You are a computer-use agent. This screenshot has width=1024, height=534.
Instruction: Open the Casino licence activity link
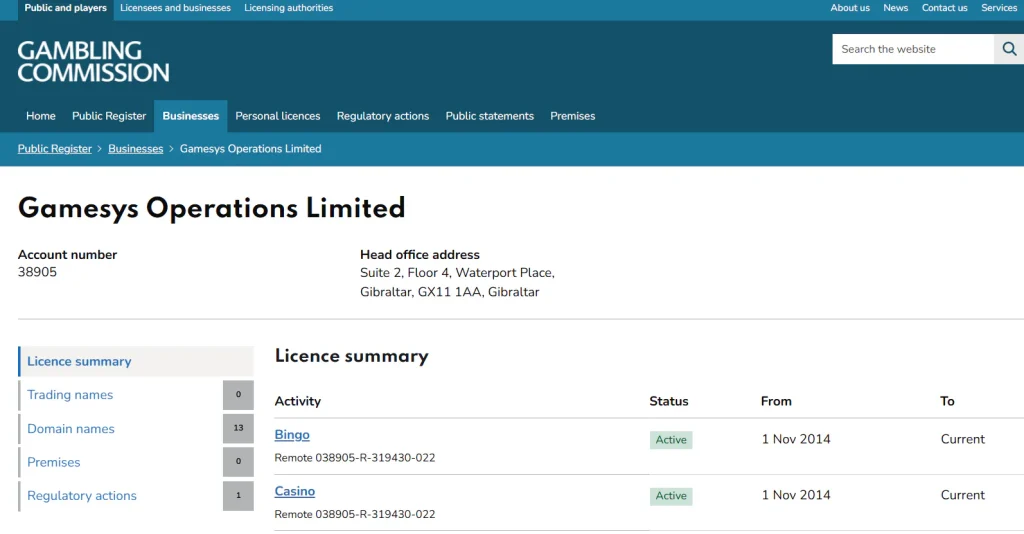coord(295,492)
